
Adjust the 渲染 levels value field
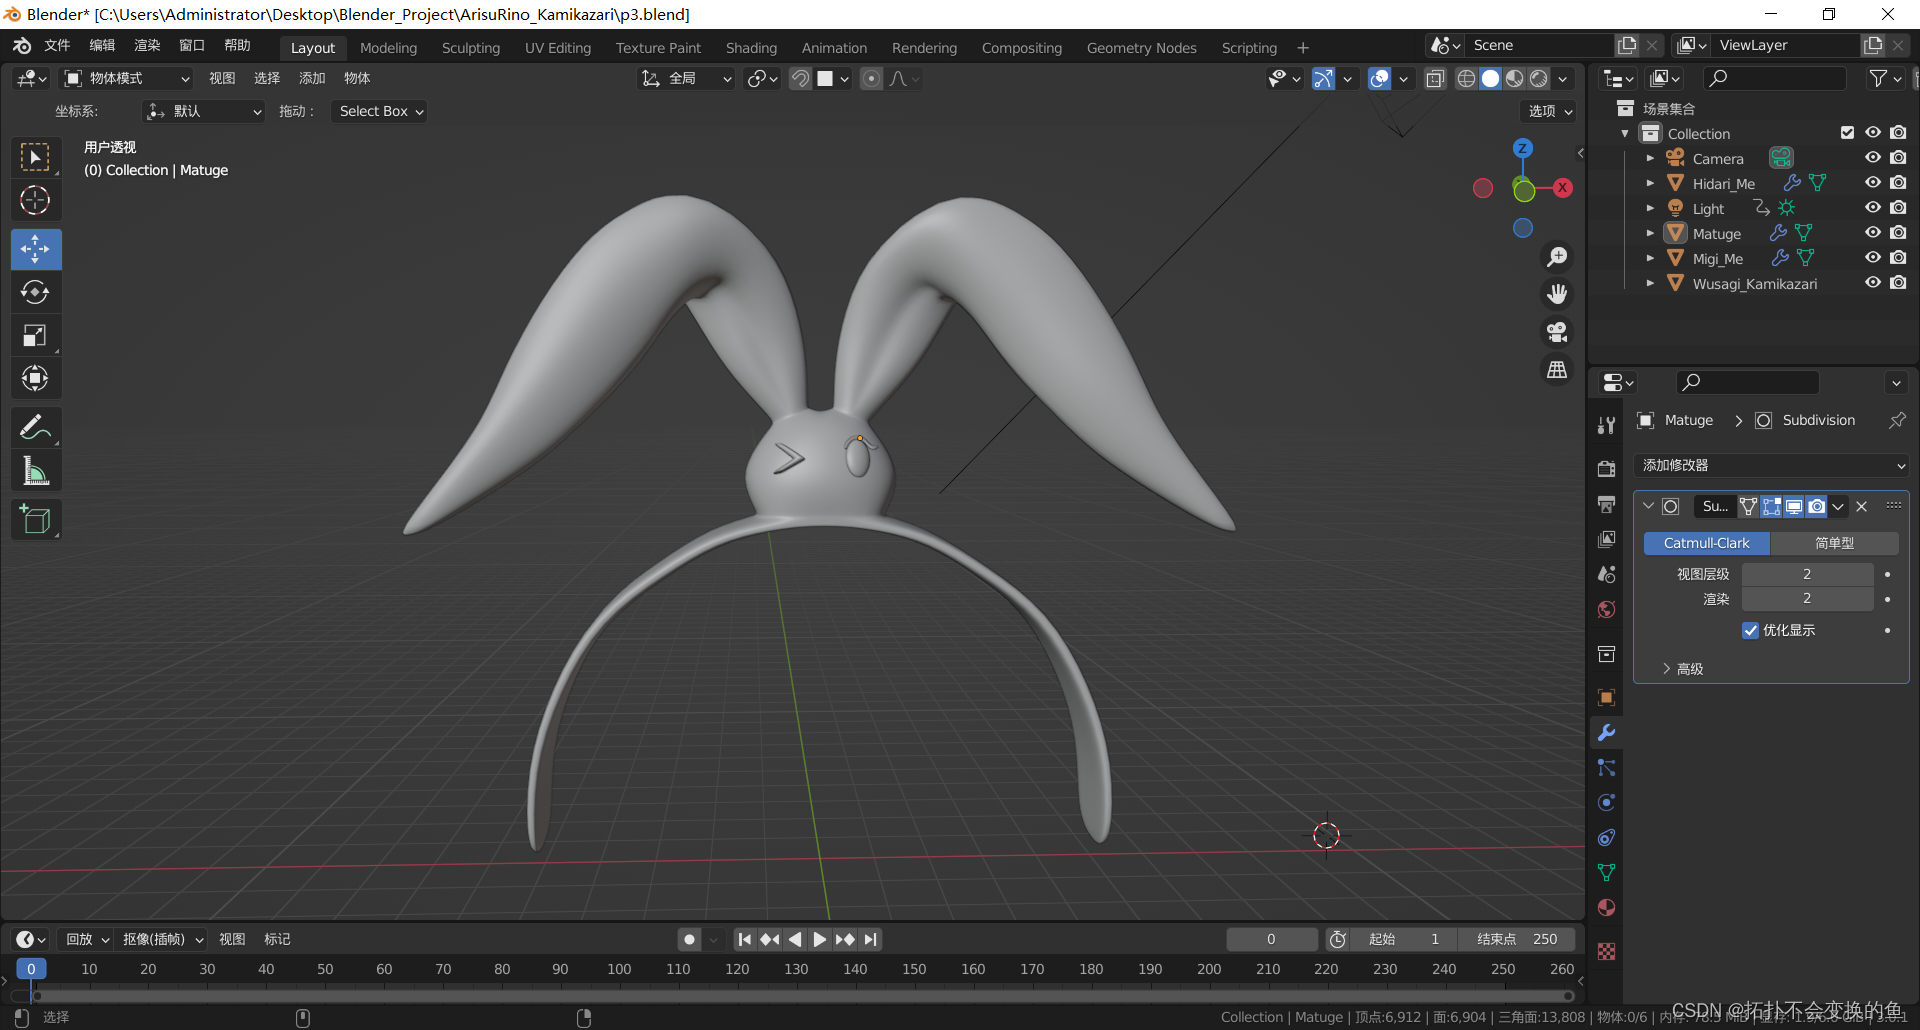tap(1807, 598)
